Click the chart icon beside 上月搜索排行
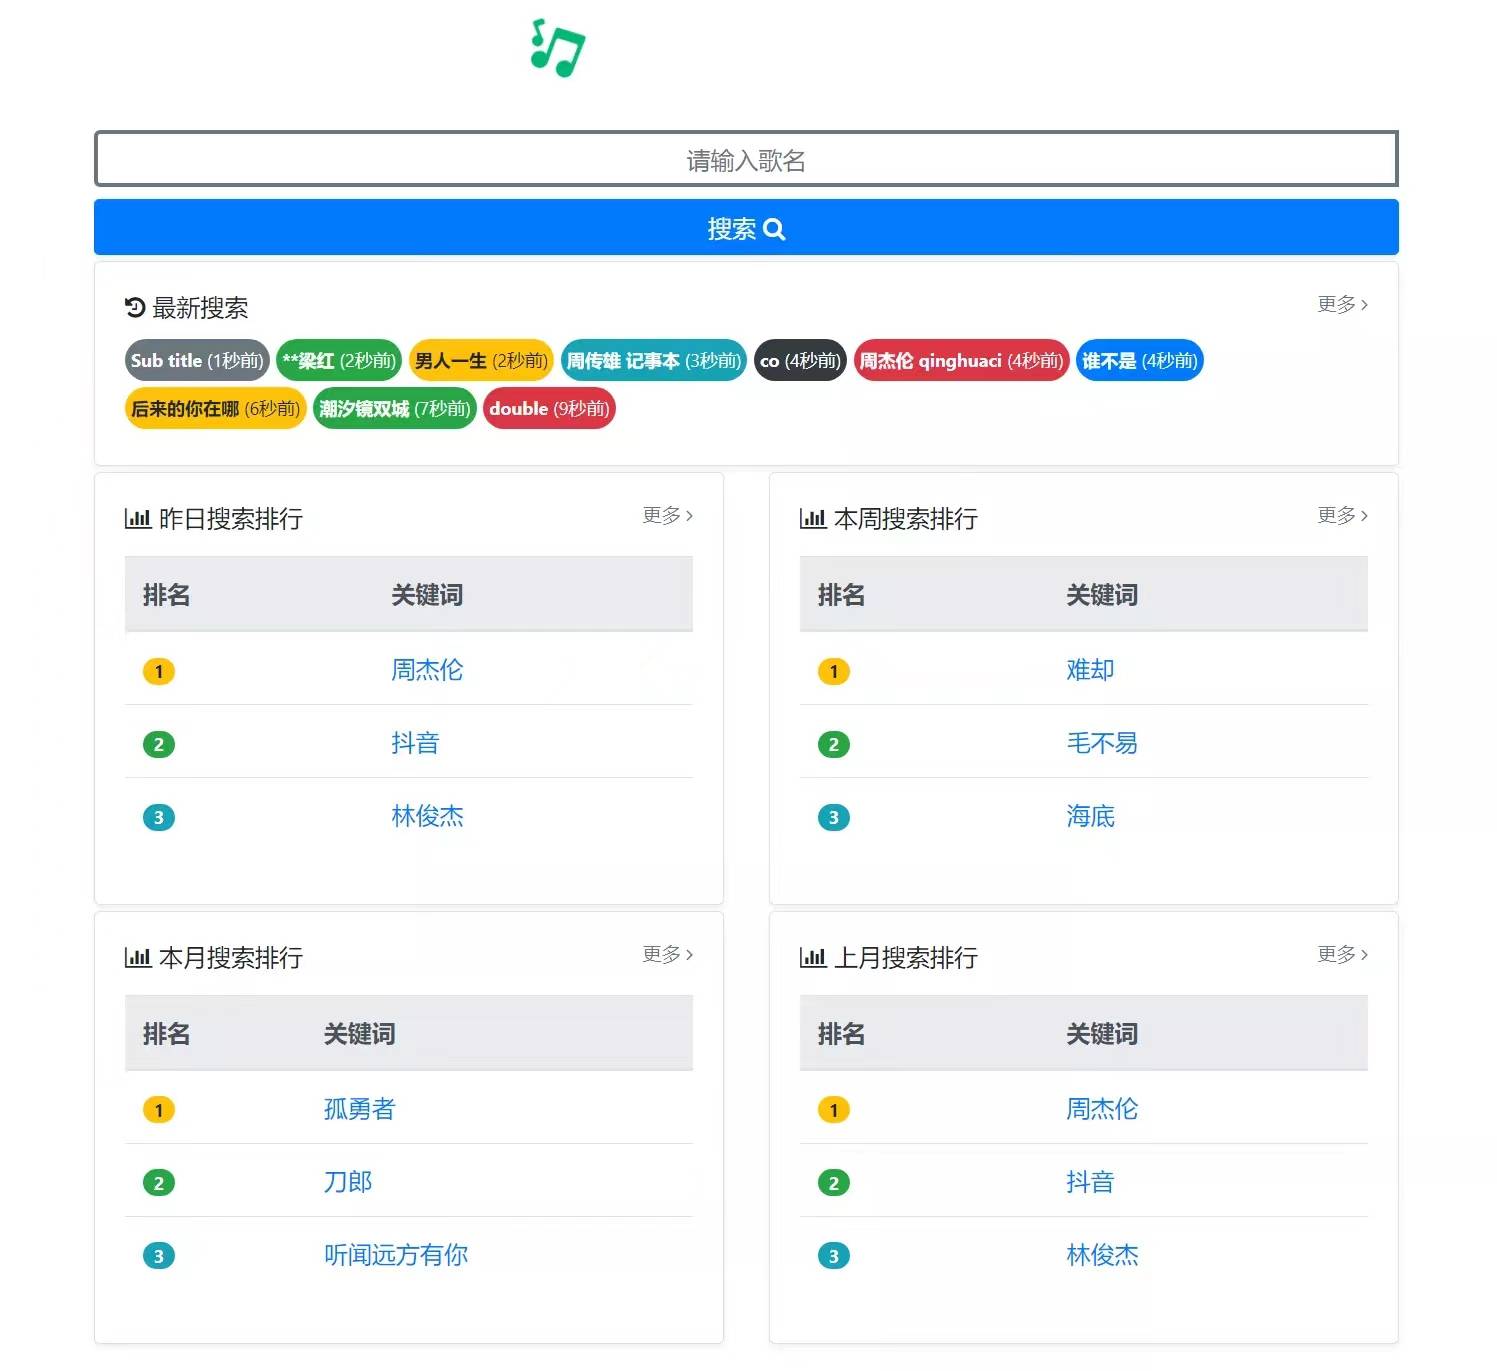Viewport: 1497px width, 1371px height. pyautogui.click(x=813, y=957)
